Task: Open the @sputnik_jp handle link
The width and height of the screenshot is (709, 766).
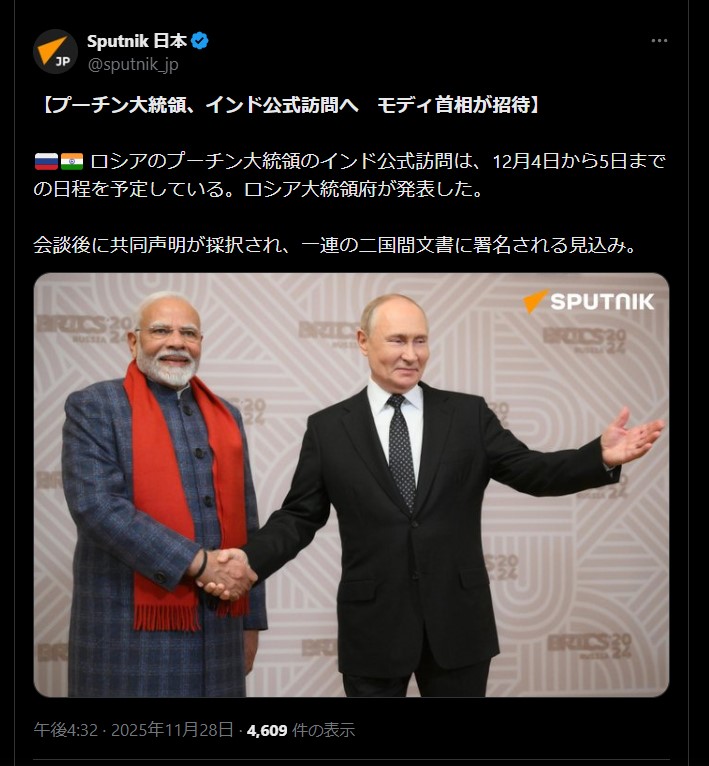Action: coord(133,64)
